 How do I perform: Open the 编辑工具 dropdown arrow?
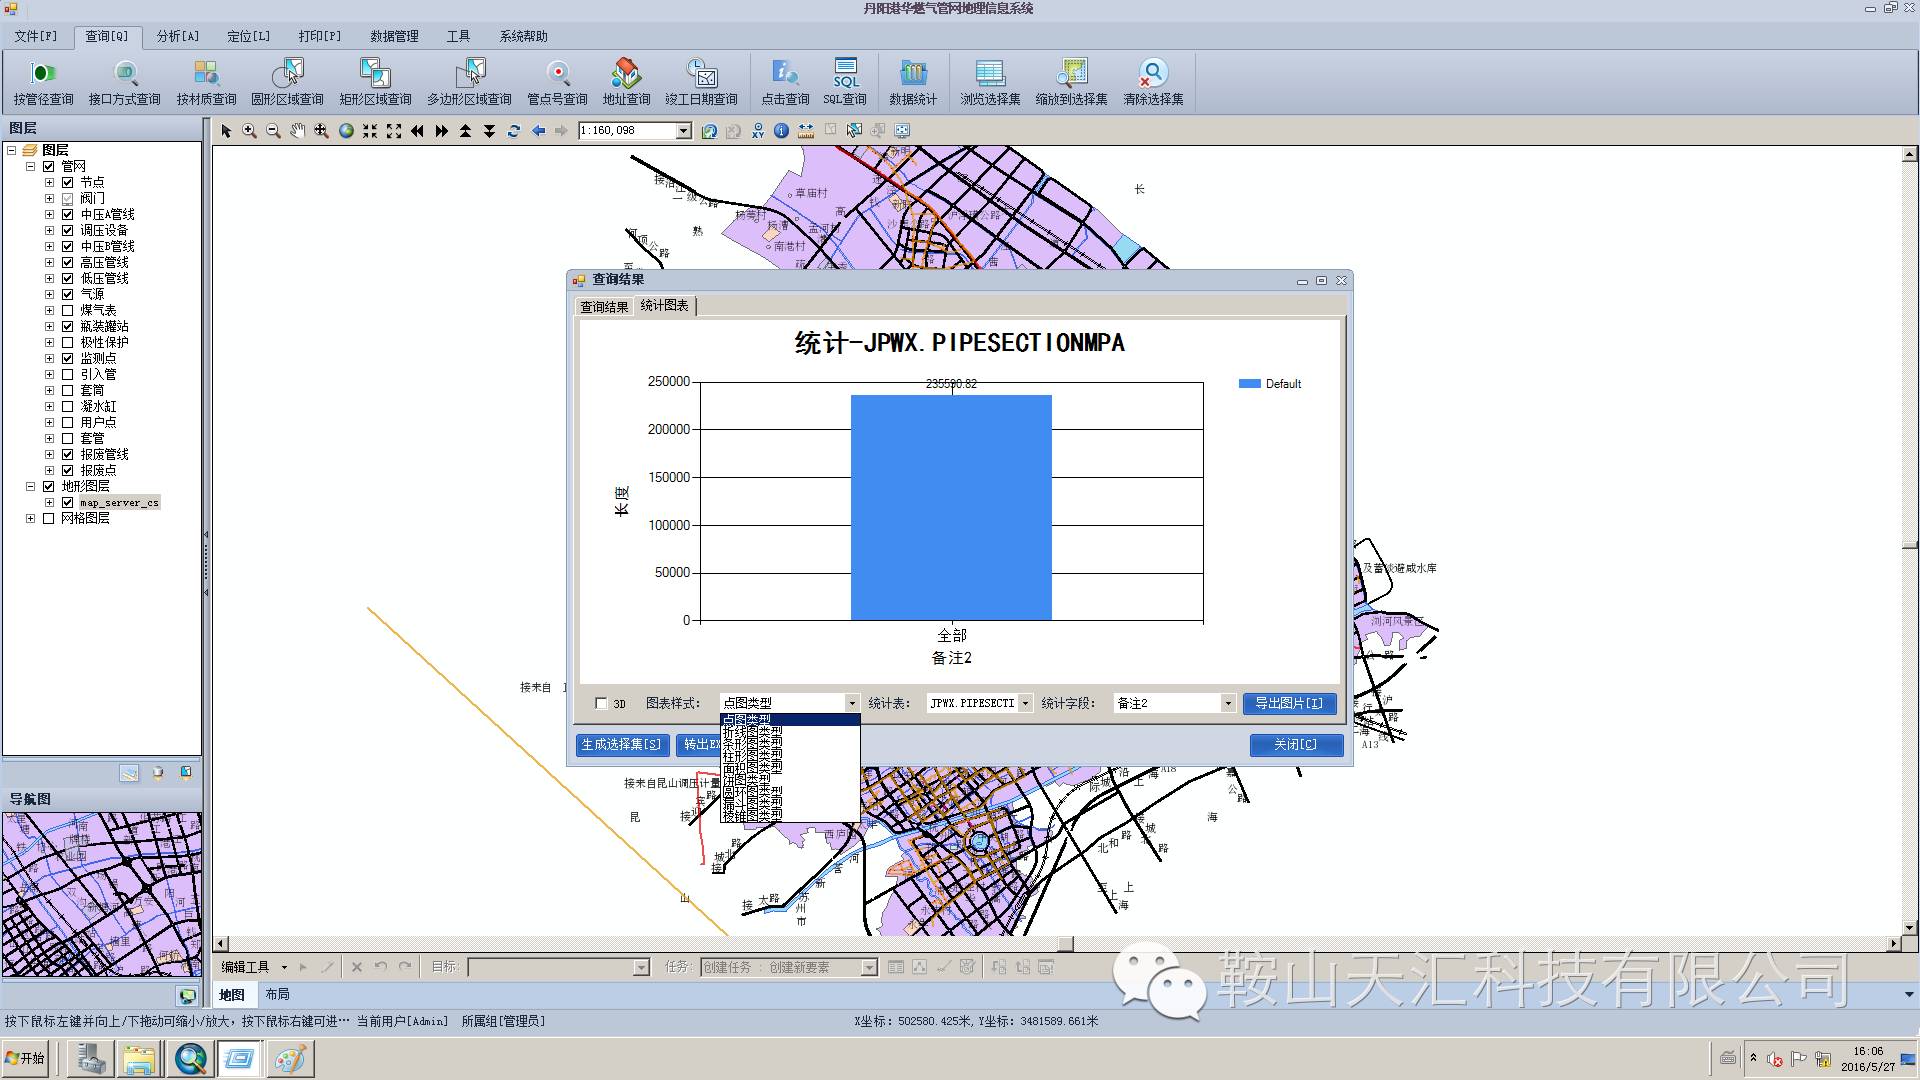pyautogui.click(x=284, y=967)
